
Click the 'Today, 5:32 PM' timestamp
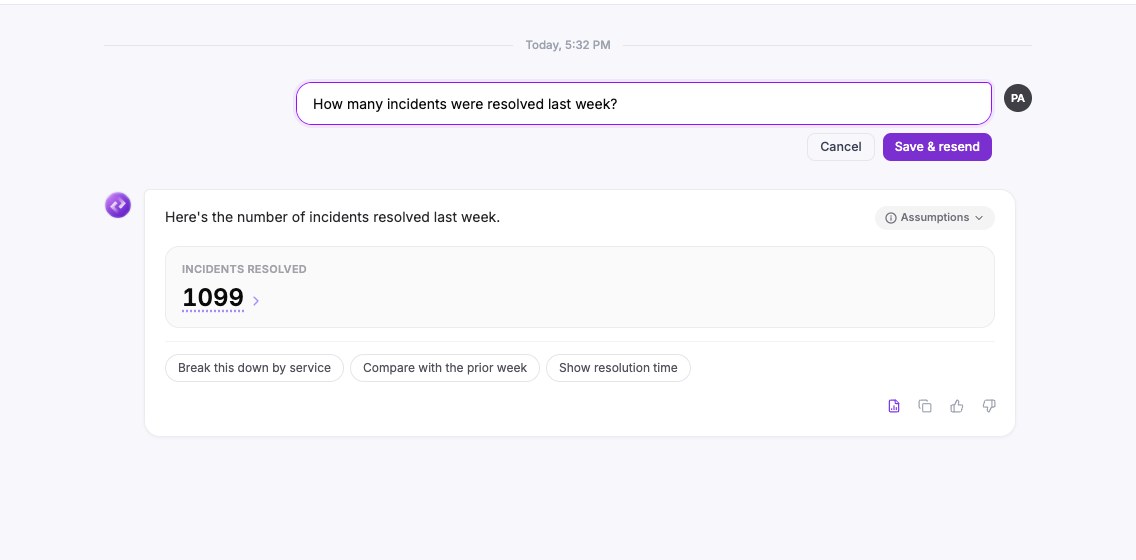point(568,45)
